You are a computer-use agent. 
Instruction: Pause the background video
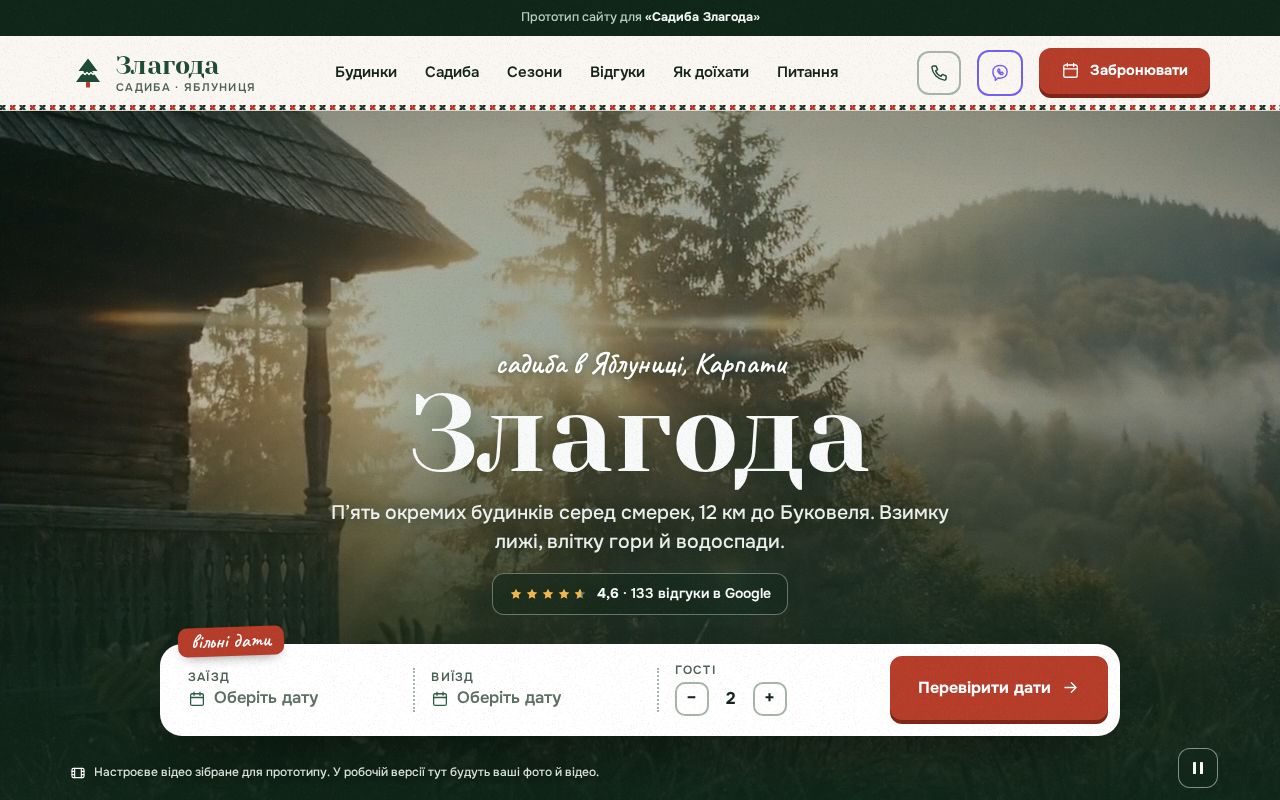[1197, 768]
